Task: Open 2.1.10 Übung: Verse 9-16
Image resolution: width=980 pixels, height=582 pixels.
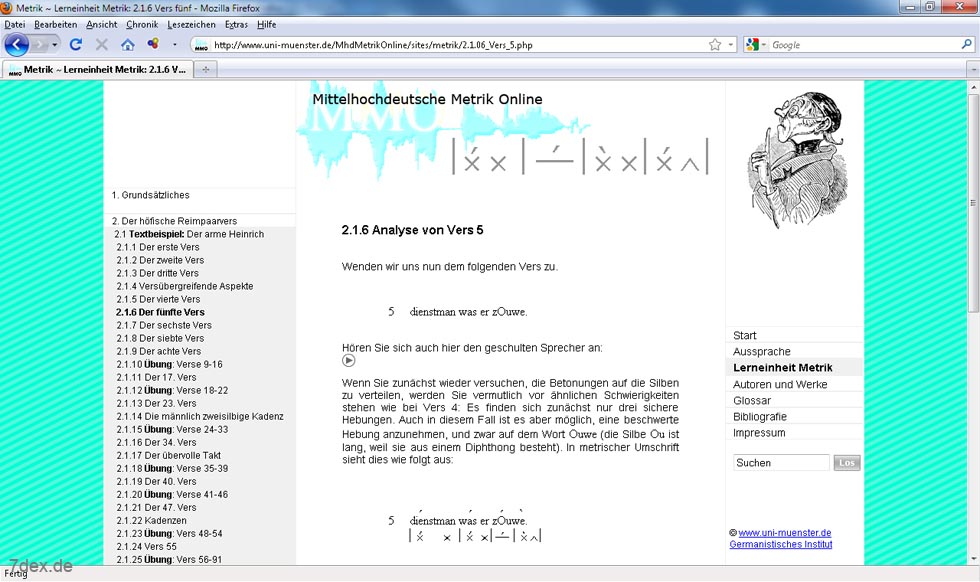Action: click(169, 364)
